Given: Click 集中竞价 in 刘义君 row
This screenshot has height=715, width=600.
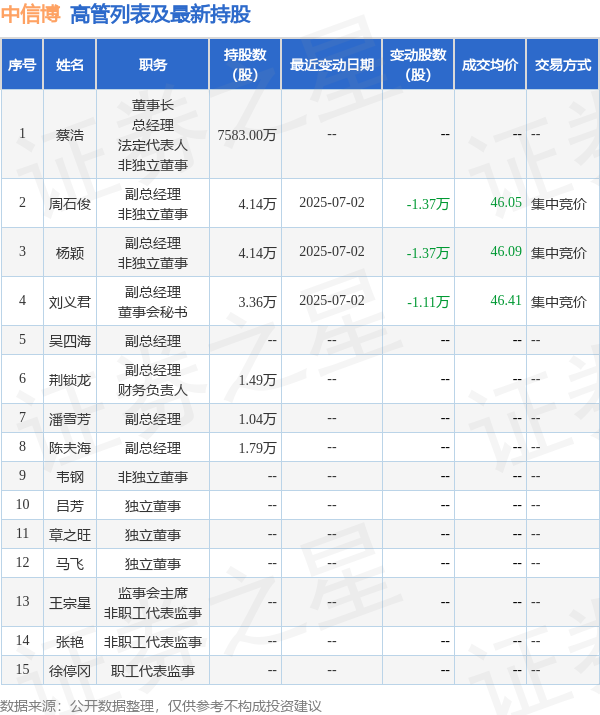Looking at the screenshot, I should pyautogui.click(x=559, y=301).
